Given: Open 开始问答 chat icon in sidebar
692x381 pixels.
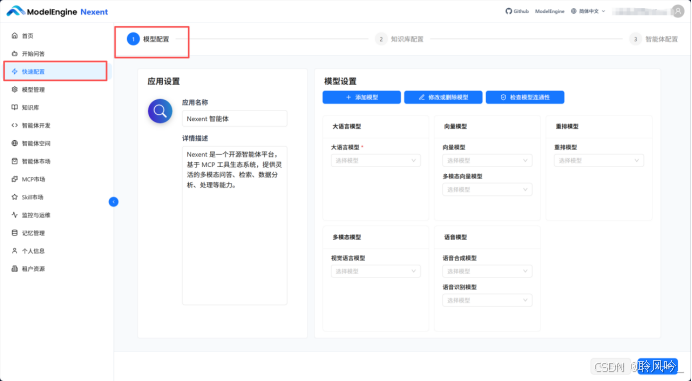Looking at the screenshot, I should click(x=15, y=53).
